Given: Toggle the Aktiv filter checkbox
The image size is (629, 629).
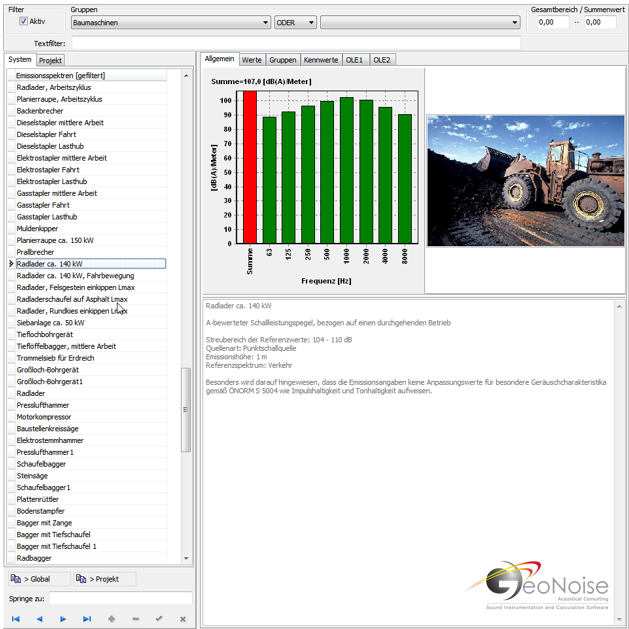Looking at the screenshot, I should (x=24, y=21).
